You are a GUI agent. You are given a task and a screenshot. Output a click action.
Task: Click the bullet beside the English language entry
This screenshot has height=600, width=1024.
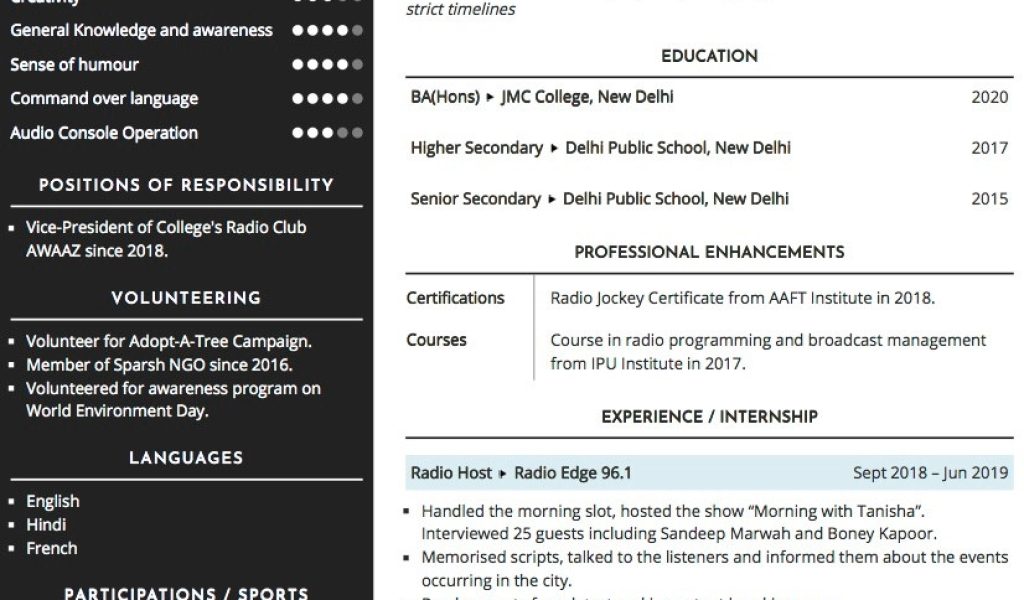click(x=12, y=502)
